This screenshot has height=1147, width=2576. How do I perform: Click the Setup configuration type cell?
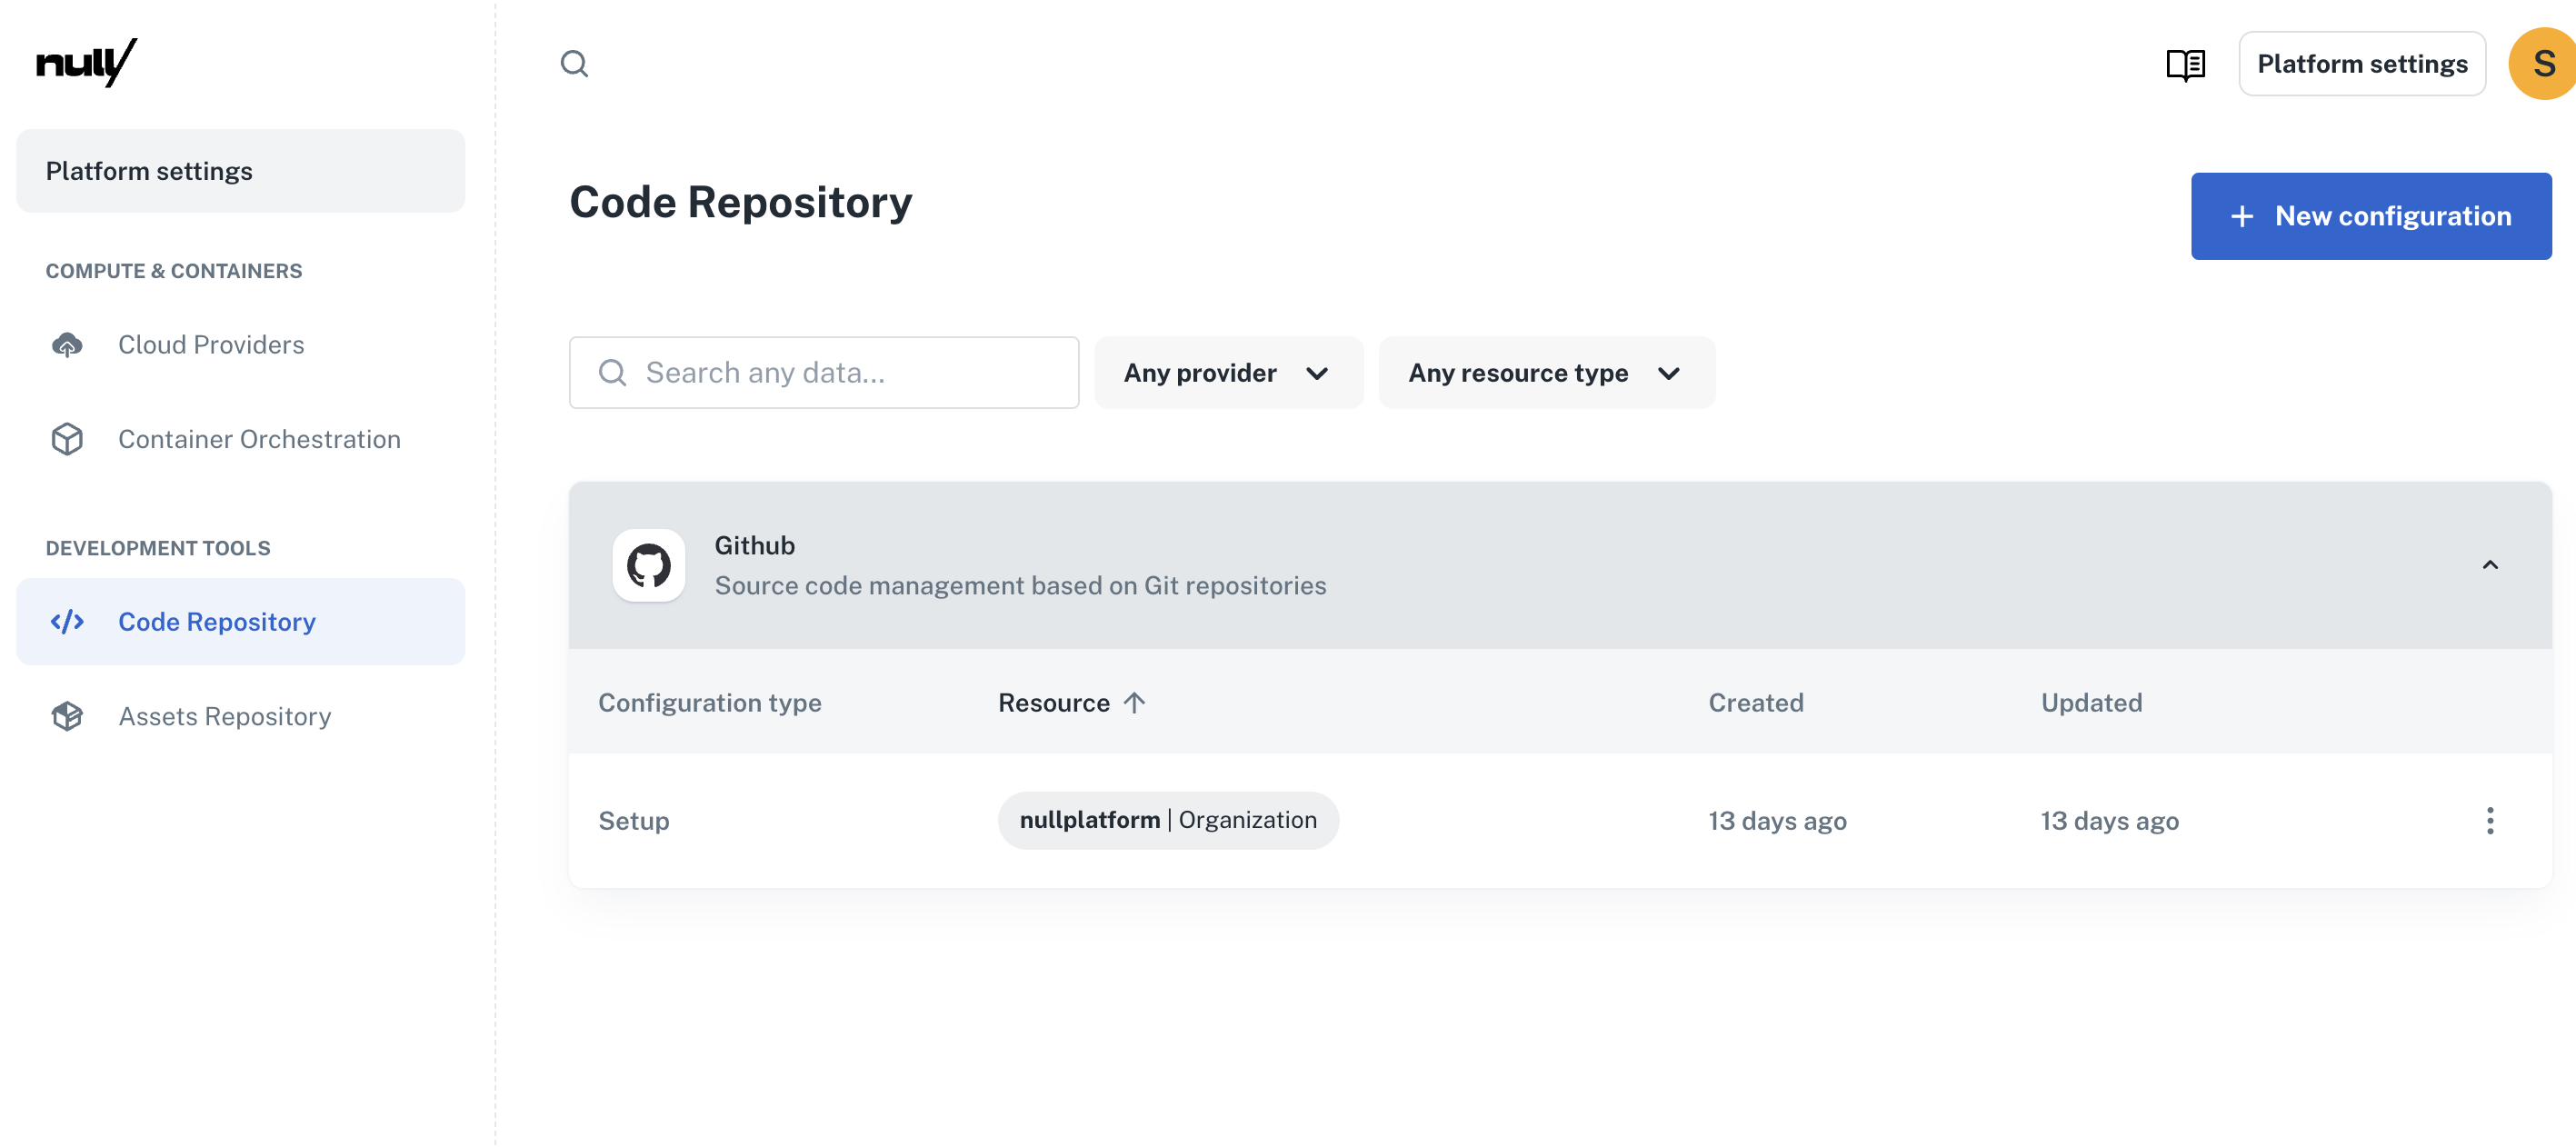point(634,821)
